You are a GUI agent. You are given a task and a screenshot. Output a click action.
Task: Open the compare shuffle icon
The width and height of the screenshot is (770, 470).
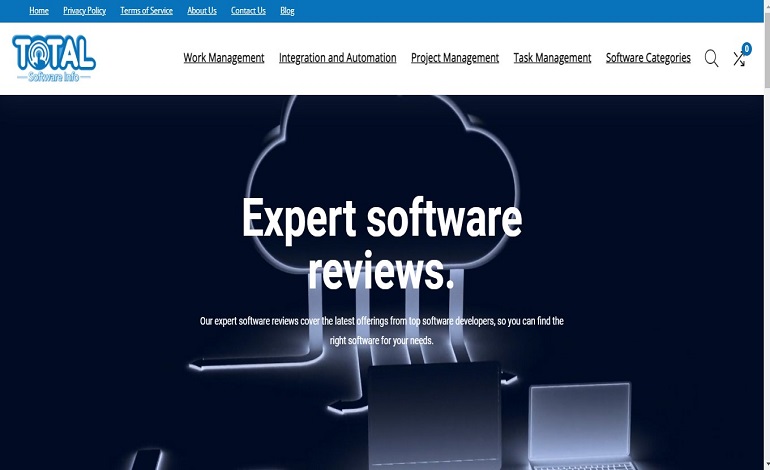click(x=739, y=59)
